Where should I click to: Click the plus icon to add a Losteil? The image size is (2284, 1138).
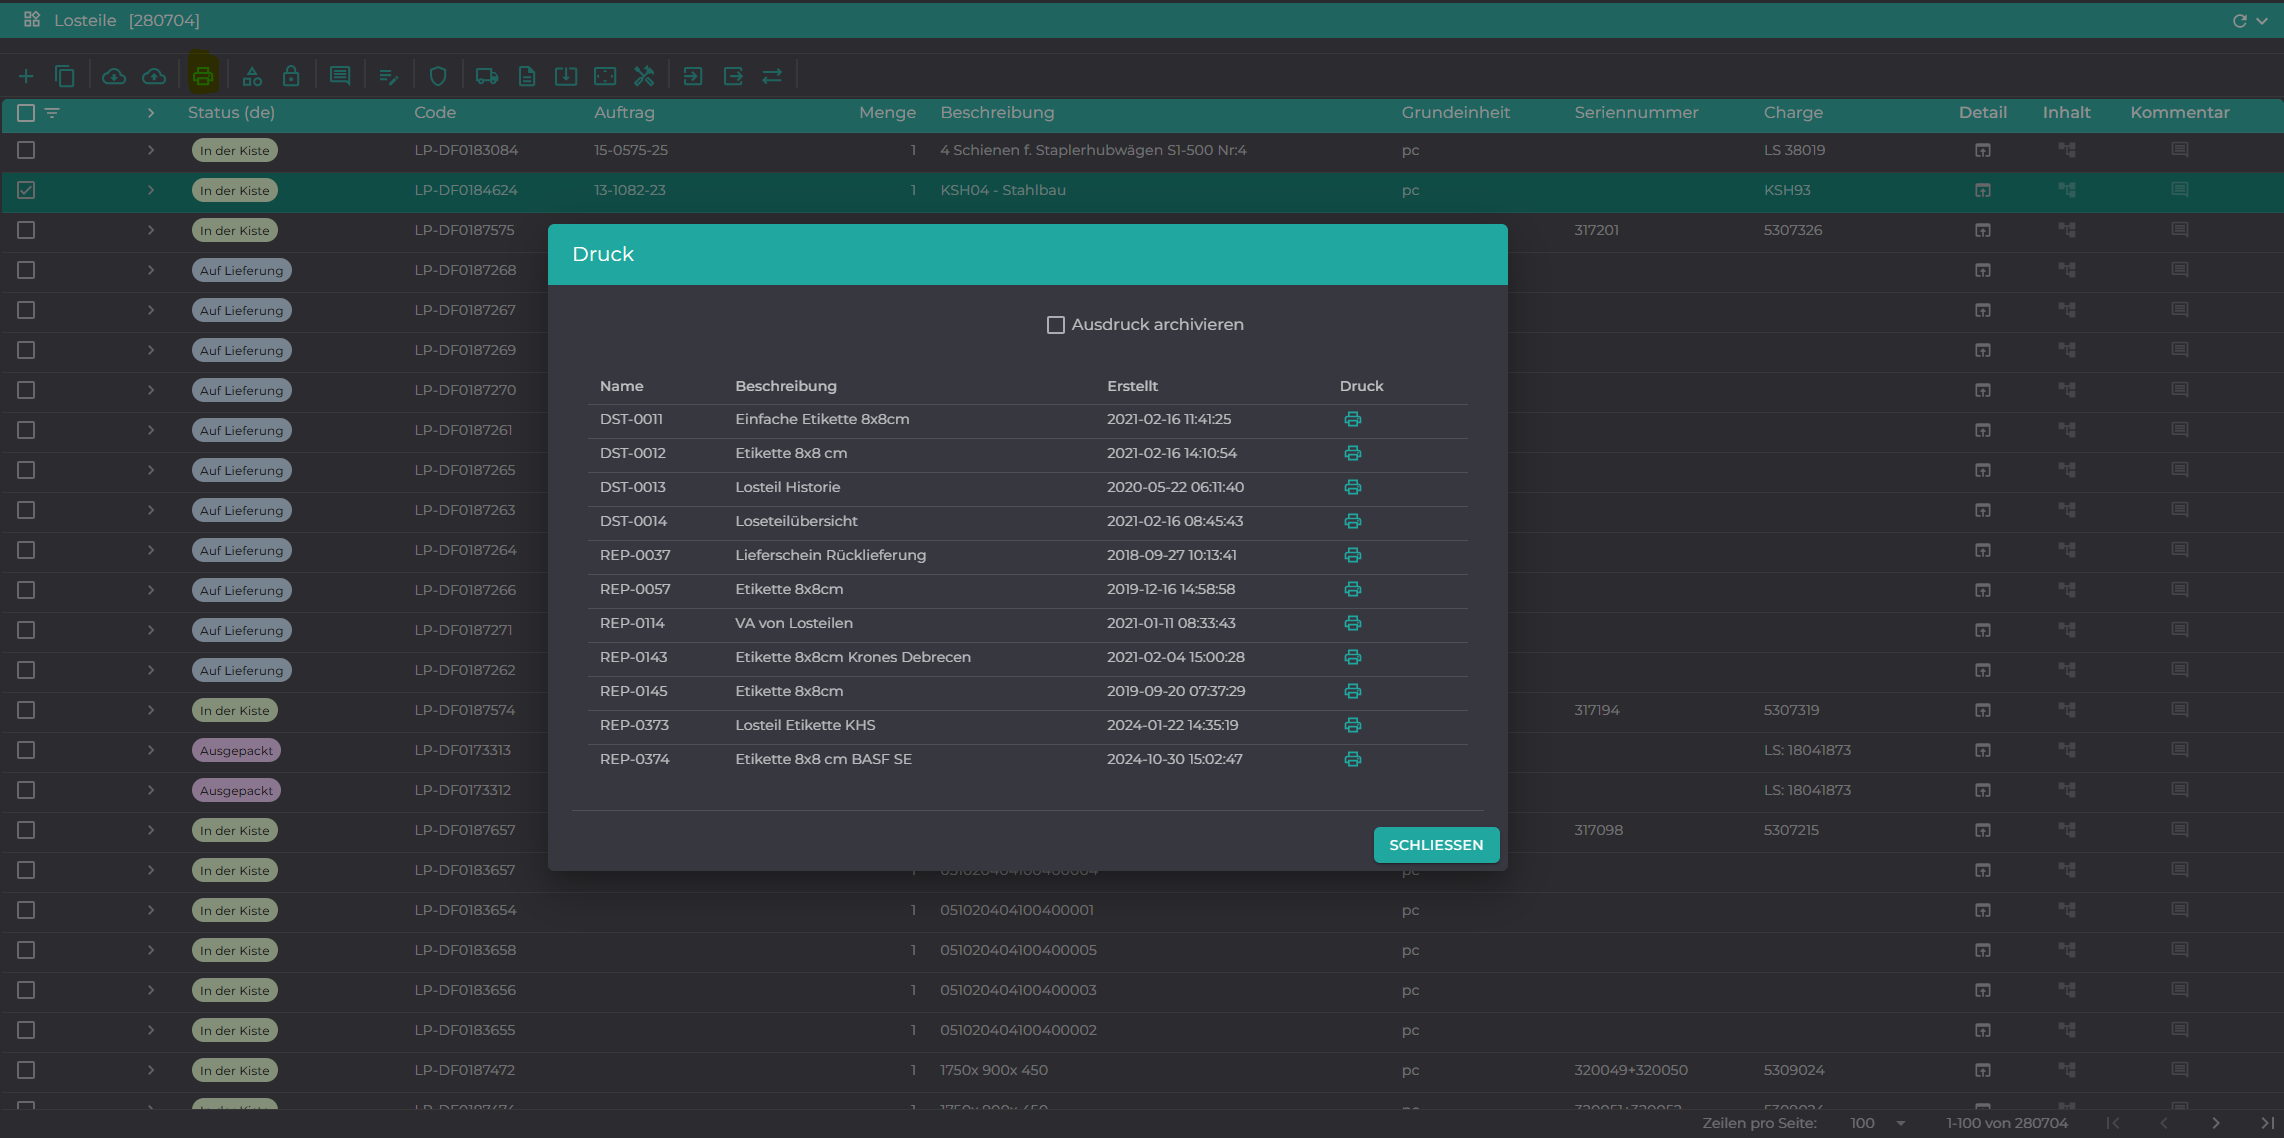click(26, 76)
